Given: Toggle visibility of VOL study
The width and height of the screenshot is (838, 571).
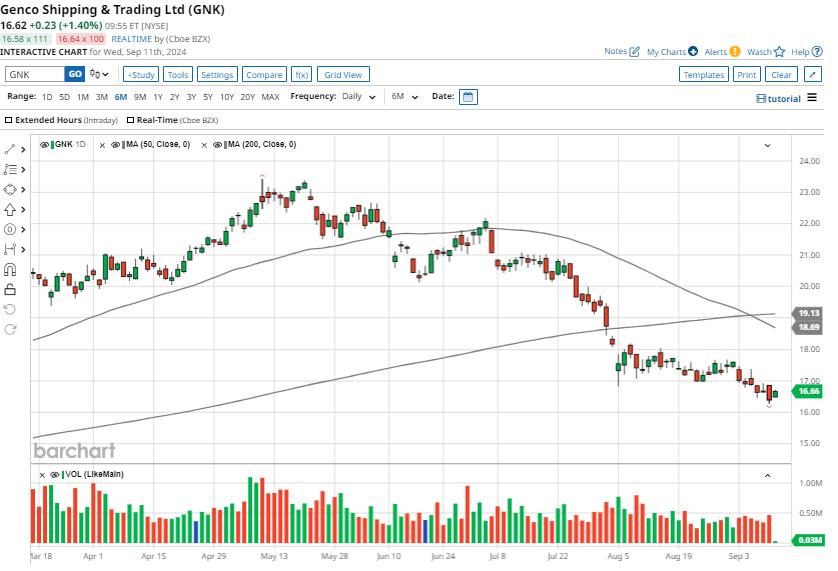Looking at the screenshot, I should pyautogui.click(x=55, y=475).
